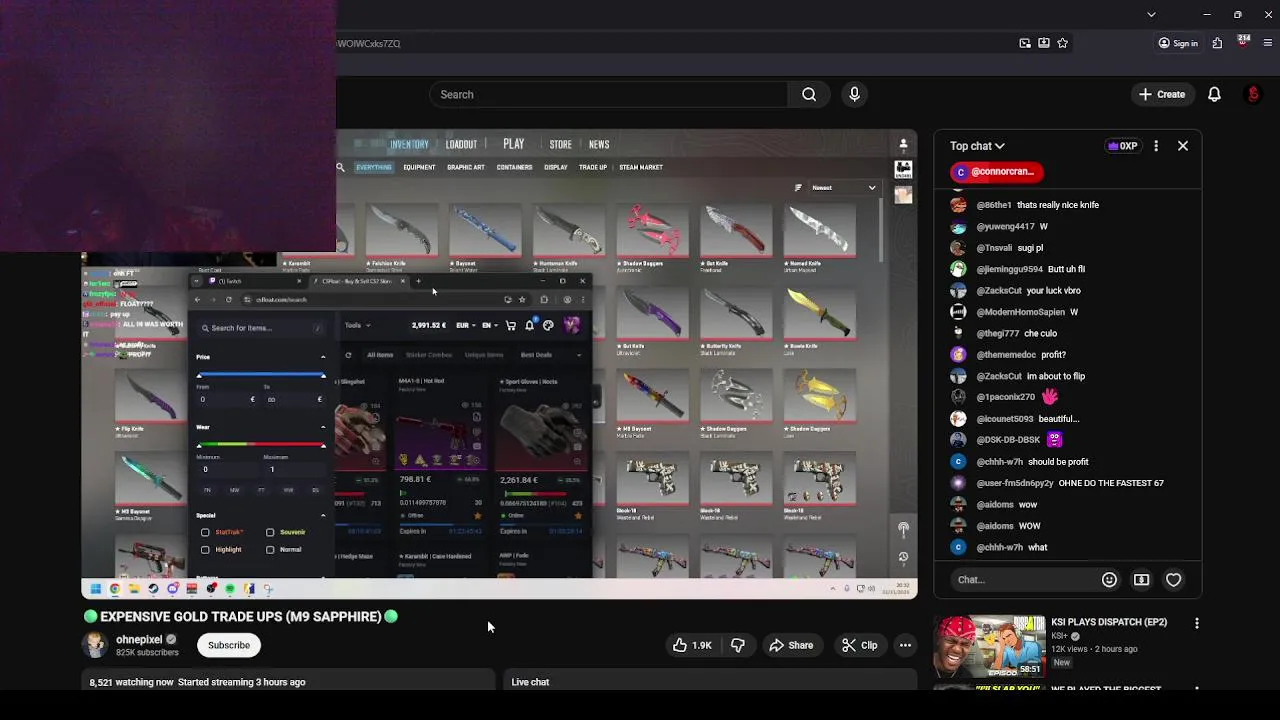Open the emoji picker in chat

(x=1109, y=580)
